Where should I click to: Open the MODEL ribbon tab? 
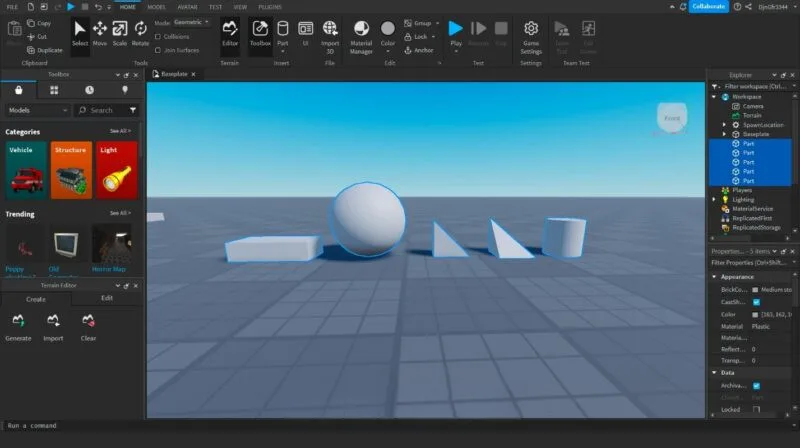157,7
